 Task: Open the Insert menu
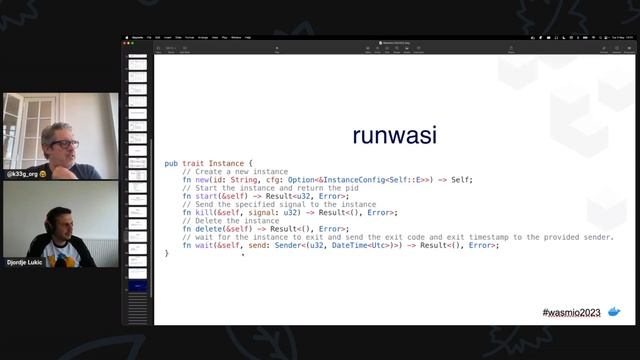pos(167,38)
